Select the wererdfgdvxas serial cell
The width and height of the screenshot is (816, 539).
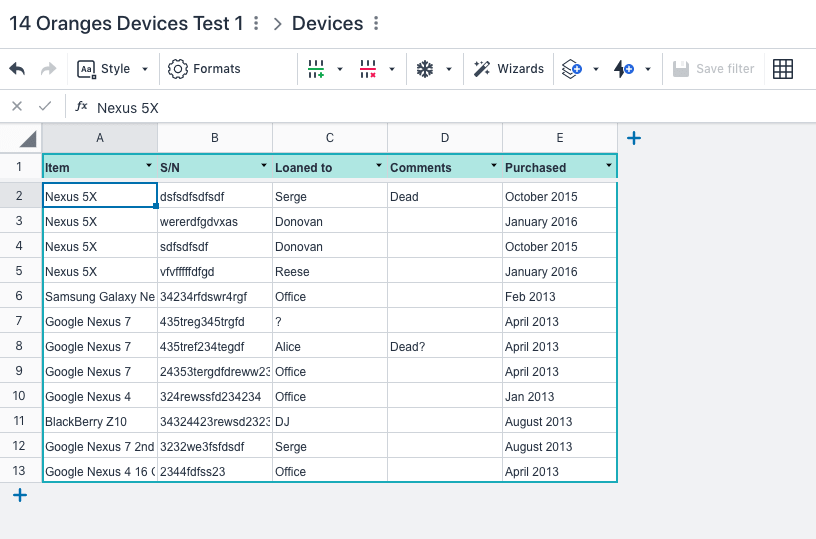215,221
